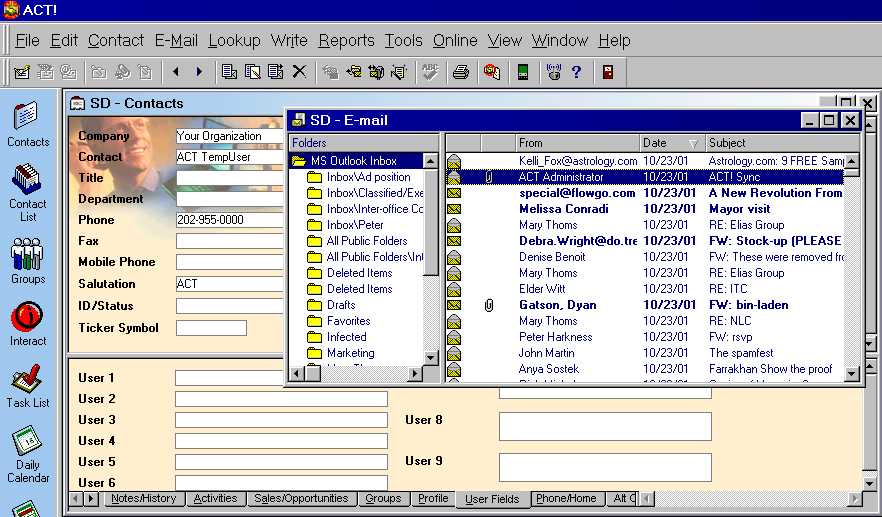Viewport: 882px width, 517px height.
Task: Open the Online menu
Action: click(455, 41)
